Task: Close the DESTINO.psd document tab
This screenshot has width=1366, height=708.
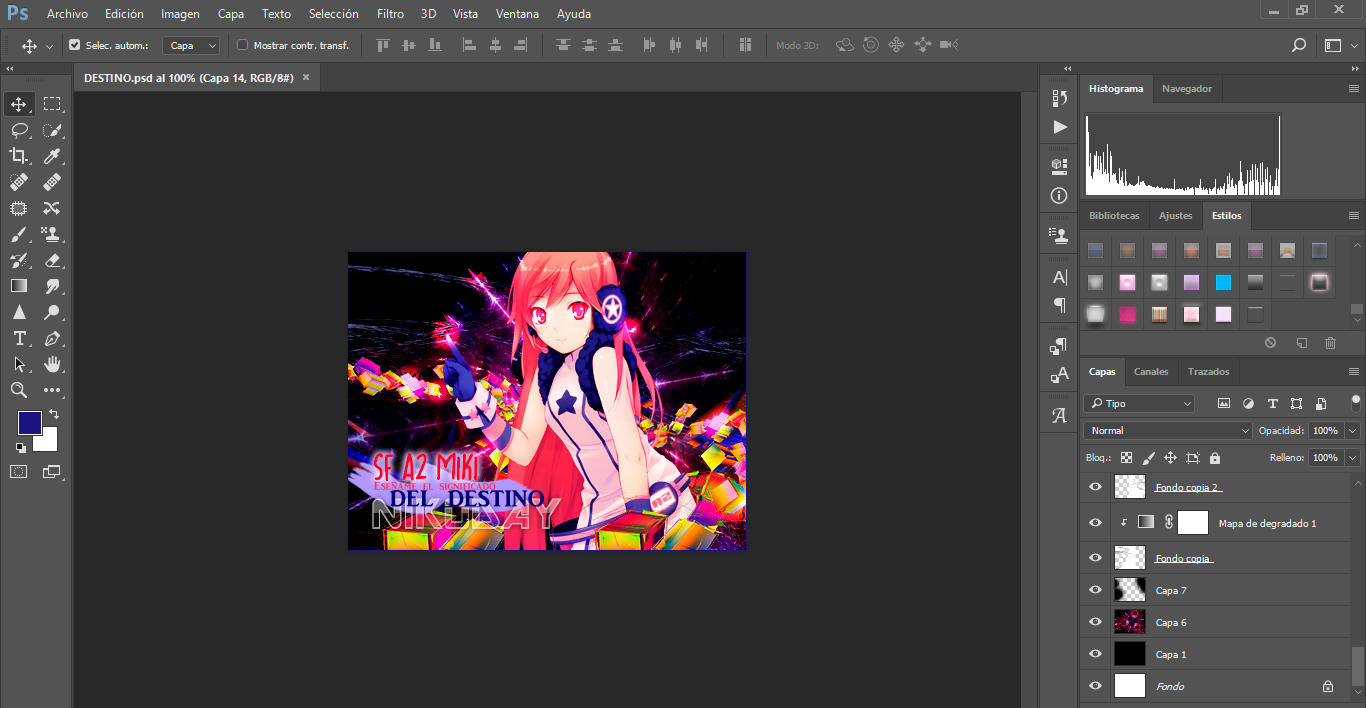Action: (x=306, y=77)
